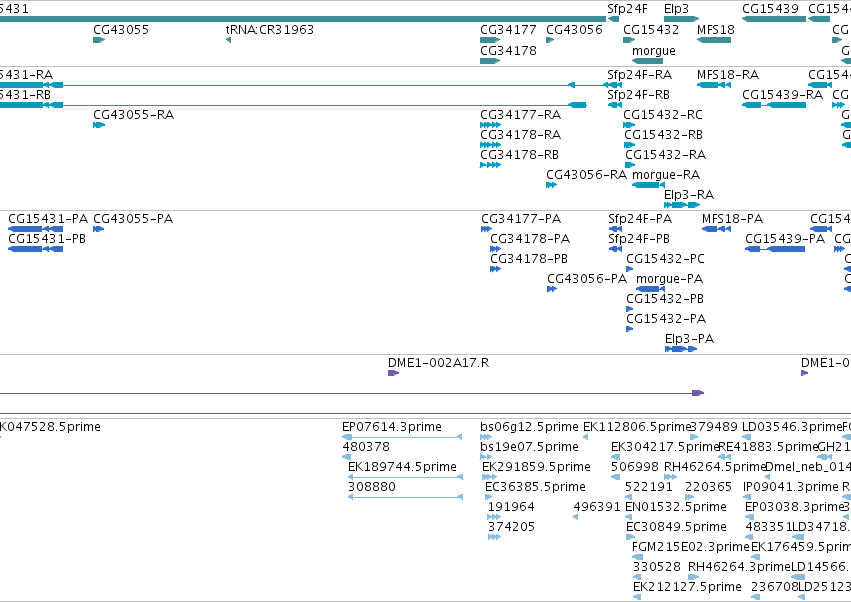The image size is (851, 602).
Task: Click the EP07614.3prime EST label
Action: [392, 427]
